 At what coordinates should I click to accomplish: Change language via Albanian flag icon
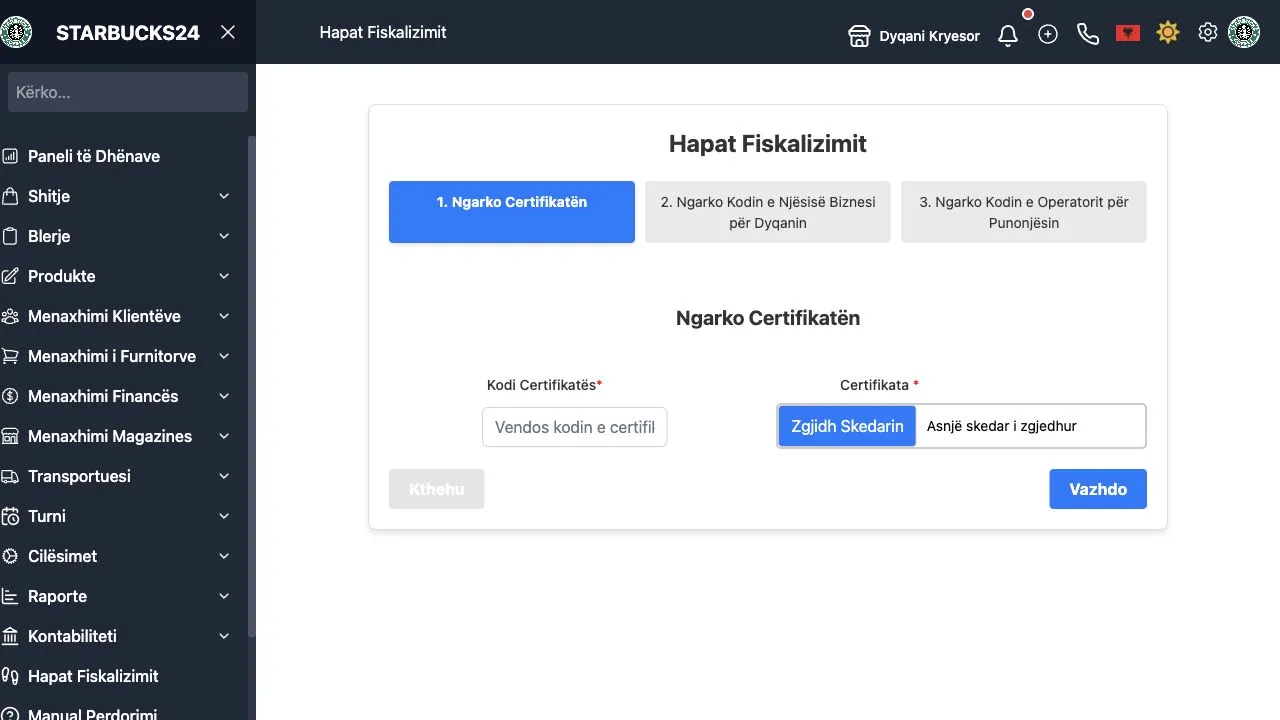1128,33
